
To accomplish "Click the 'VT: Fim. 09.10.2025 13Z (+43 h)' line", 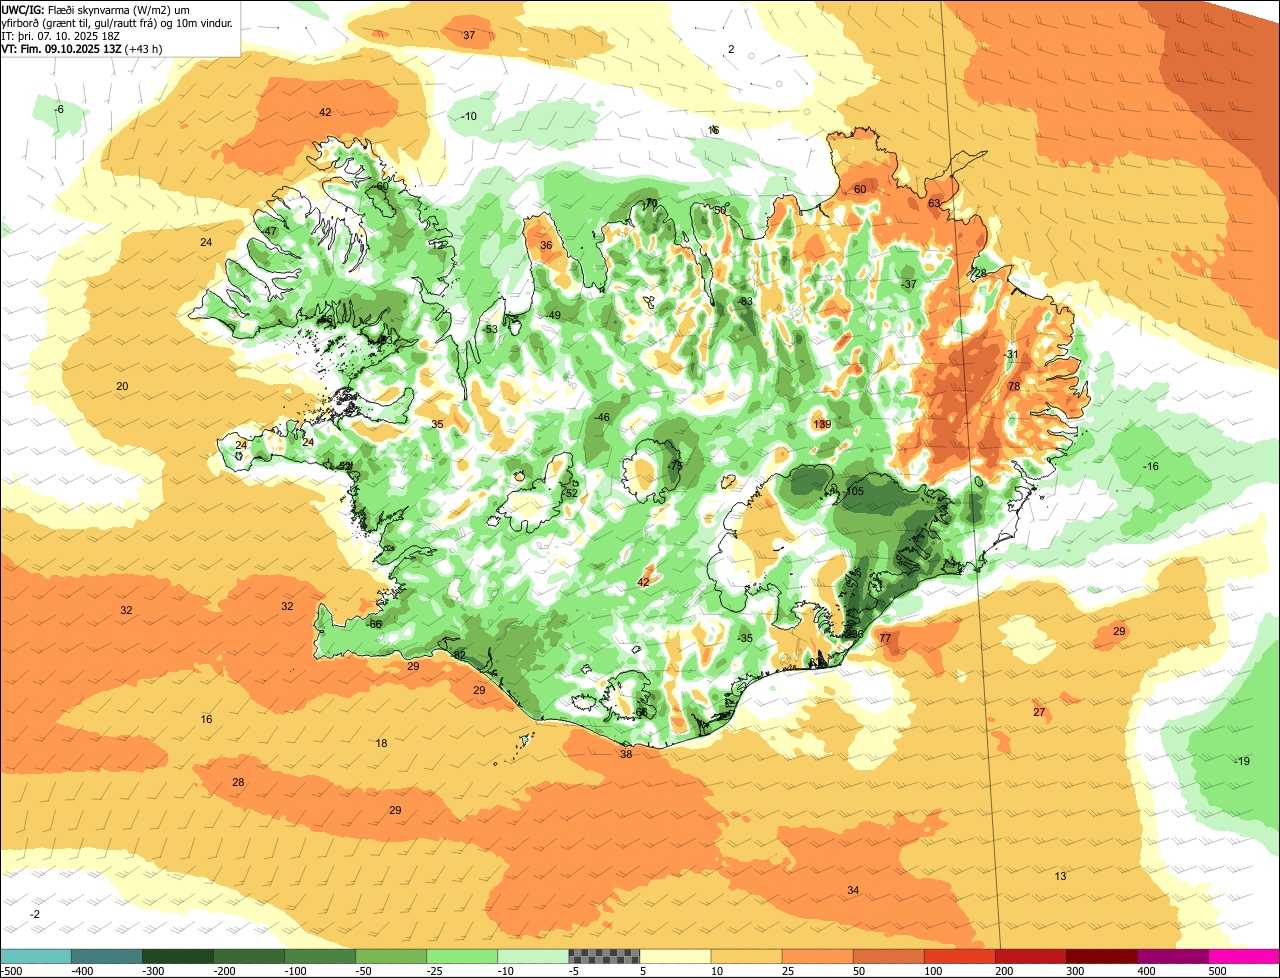I will tap(82, 48).
